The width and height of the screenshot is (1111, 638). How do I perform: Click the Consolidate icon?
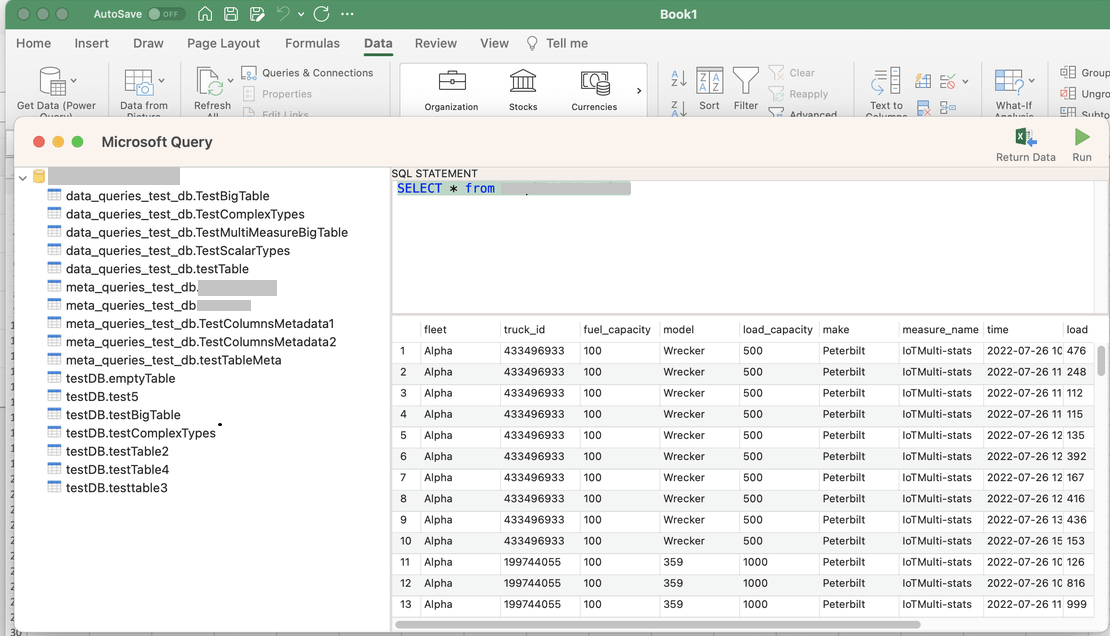pyautogui.click(x=947, y=107)
